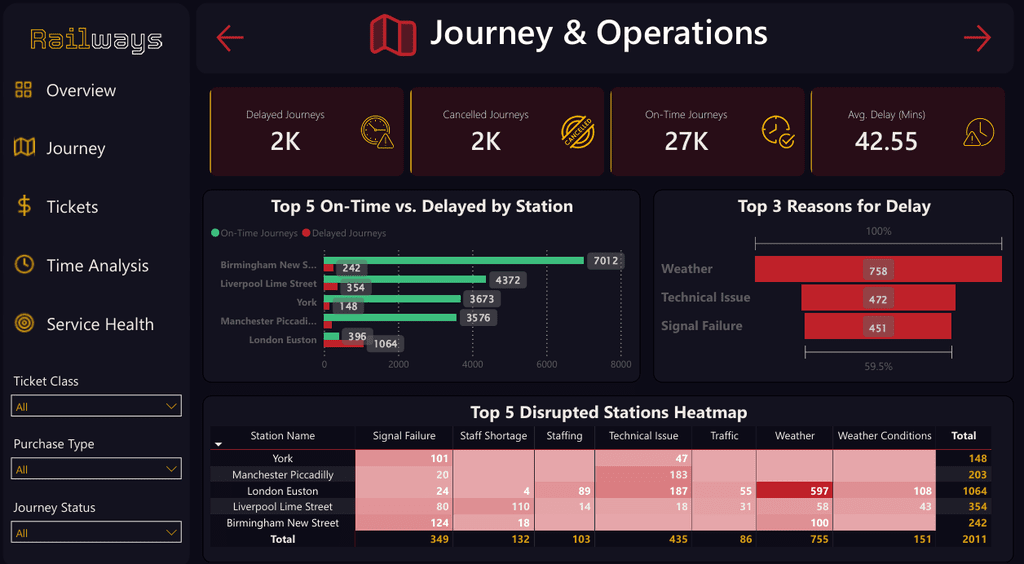Click the red right arrow navigation icon

coord(977,38)
